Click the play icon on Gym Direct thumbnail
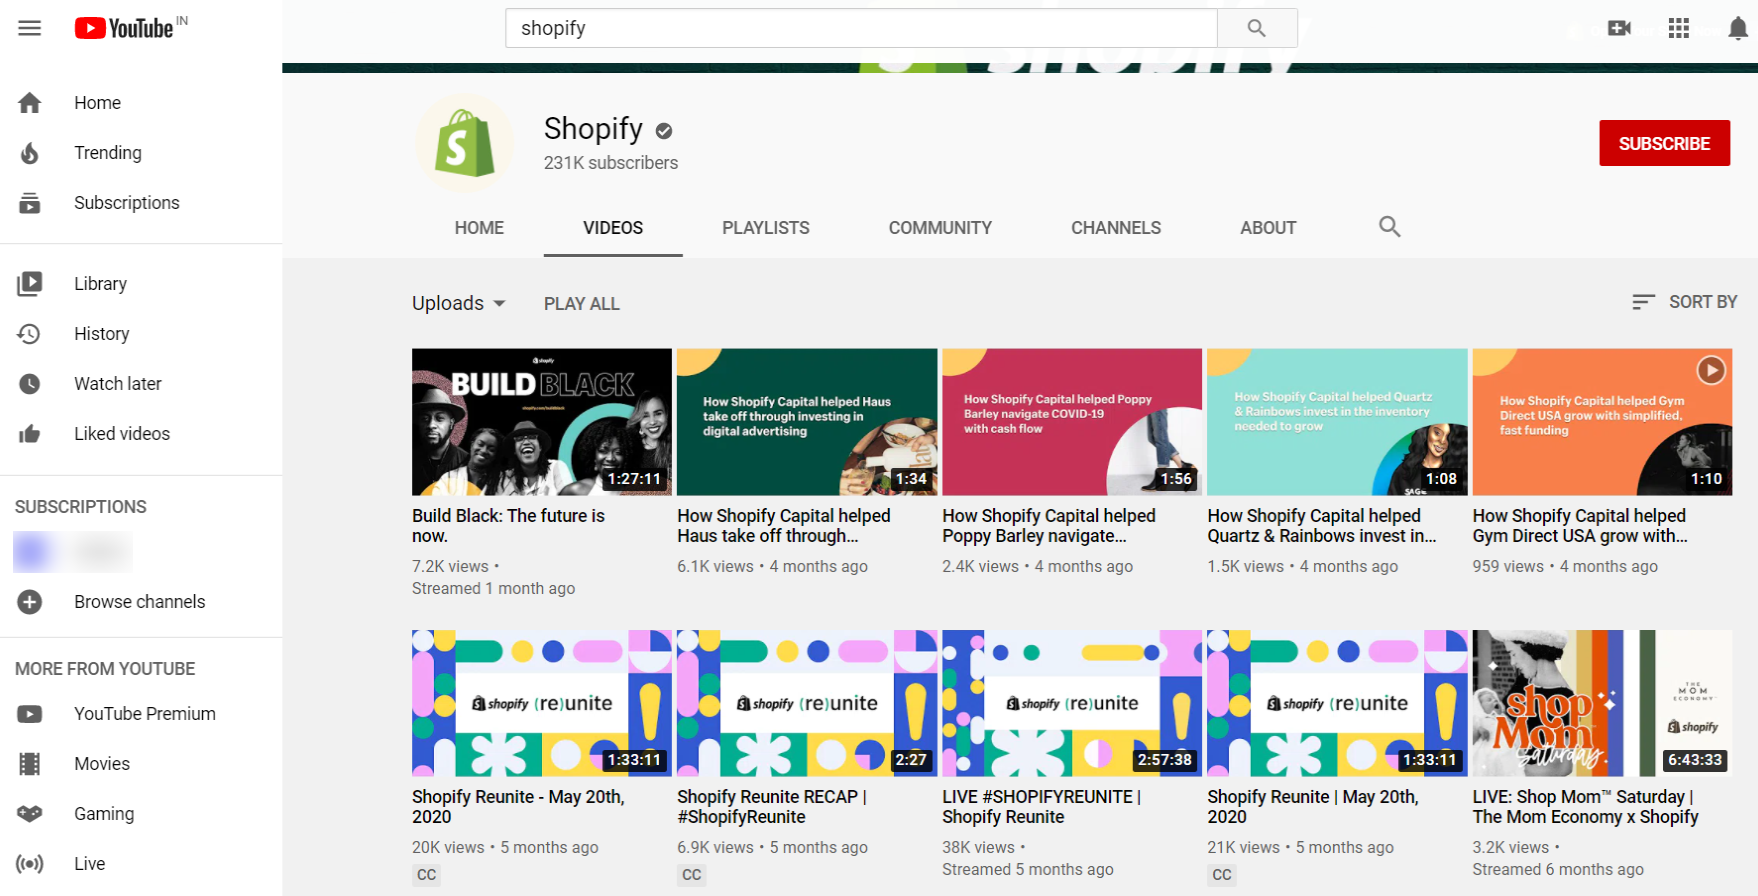The image size is (1758, 896). pos(1711,370)
